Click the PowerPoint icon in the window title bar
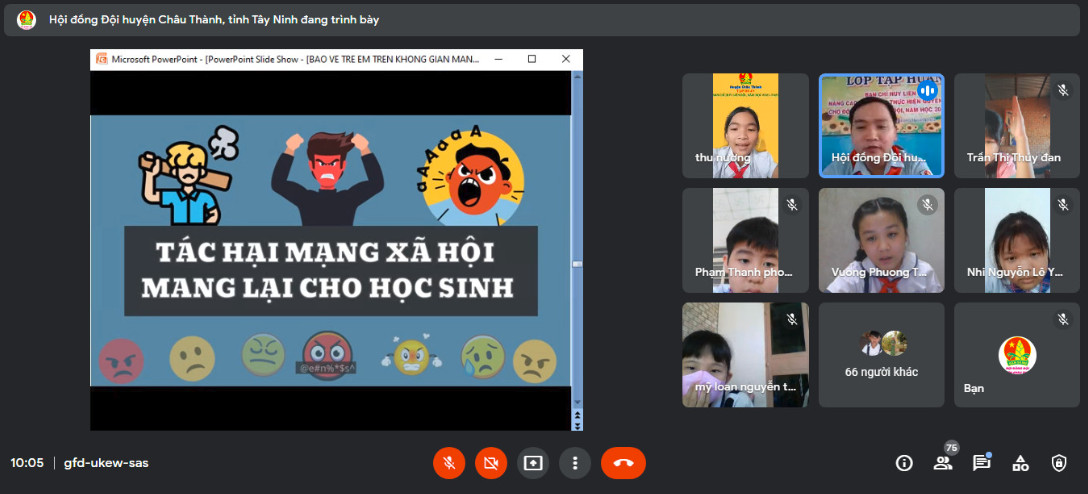Viewport: 1088px width, 494px height. coord(100,59)
